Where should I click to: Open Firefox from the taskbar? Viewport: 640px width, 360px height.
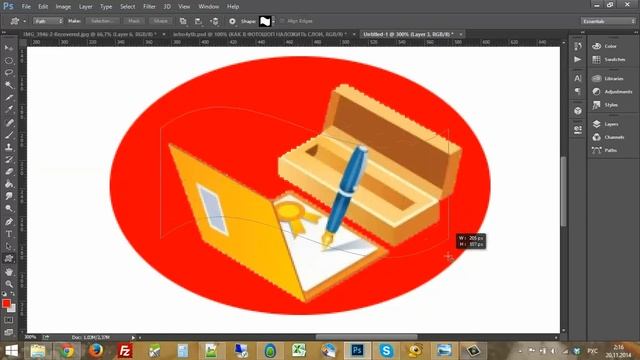tap(96, 351)
